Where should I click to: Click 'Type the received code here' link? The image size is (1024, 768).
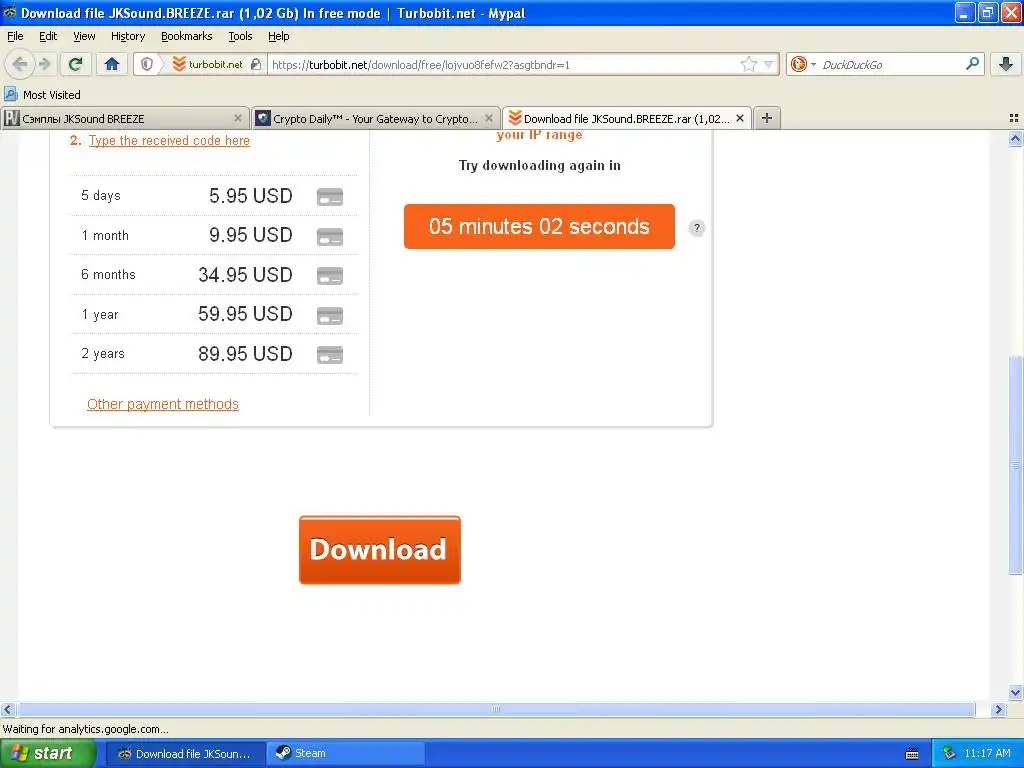169,140
